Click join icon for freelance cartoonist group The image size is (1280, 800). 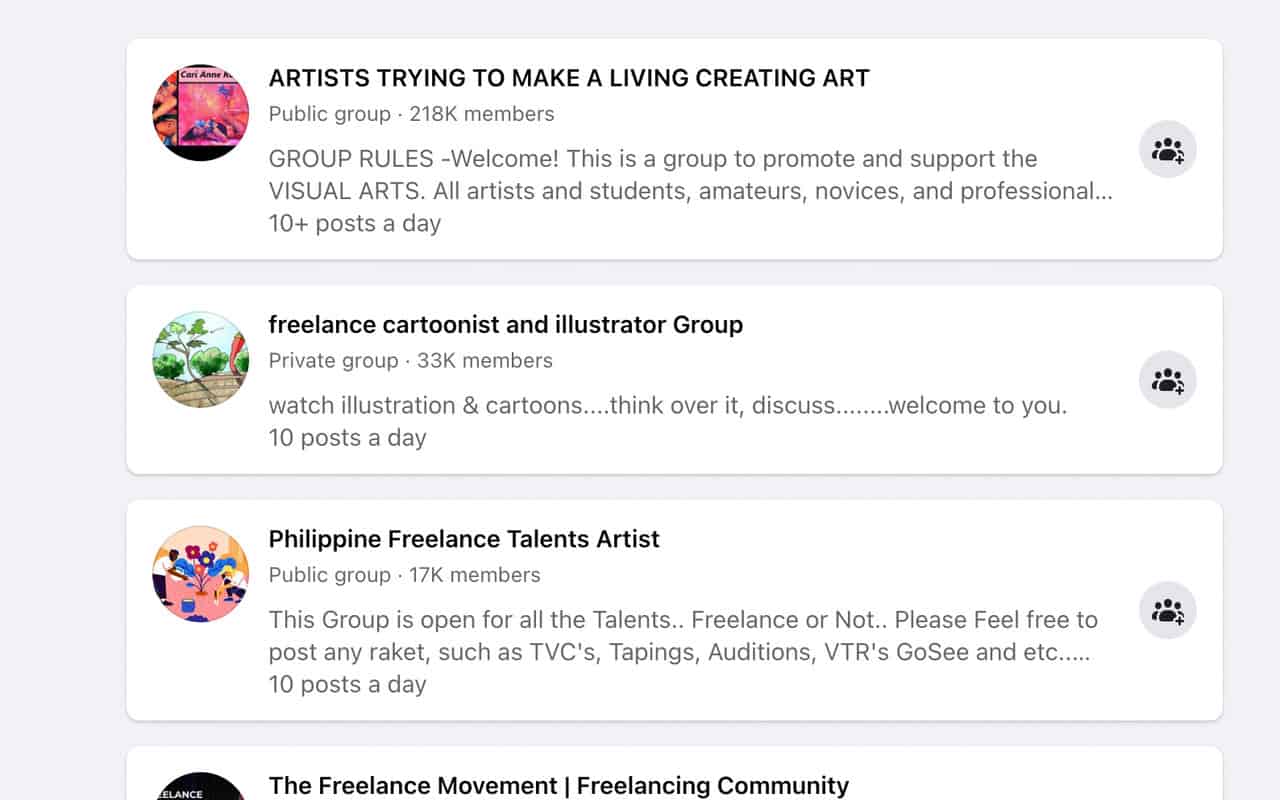[1167, 380]
